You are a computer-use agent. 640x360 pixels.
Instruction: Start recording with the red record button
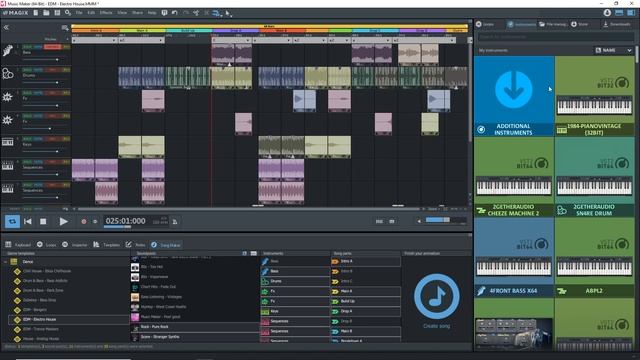tap(84, 221)
